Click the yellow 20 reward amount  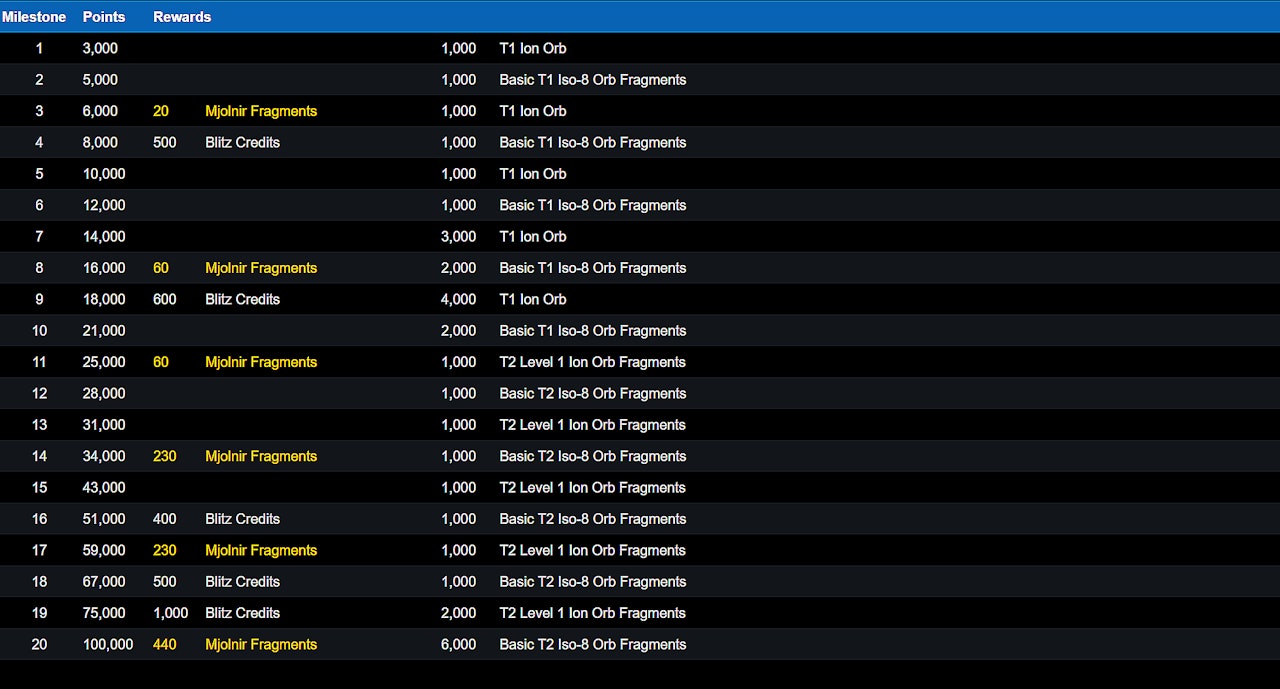coord(161,111)
